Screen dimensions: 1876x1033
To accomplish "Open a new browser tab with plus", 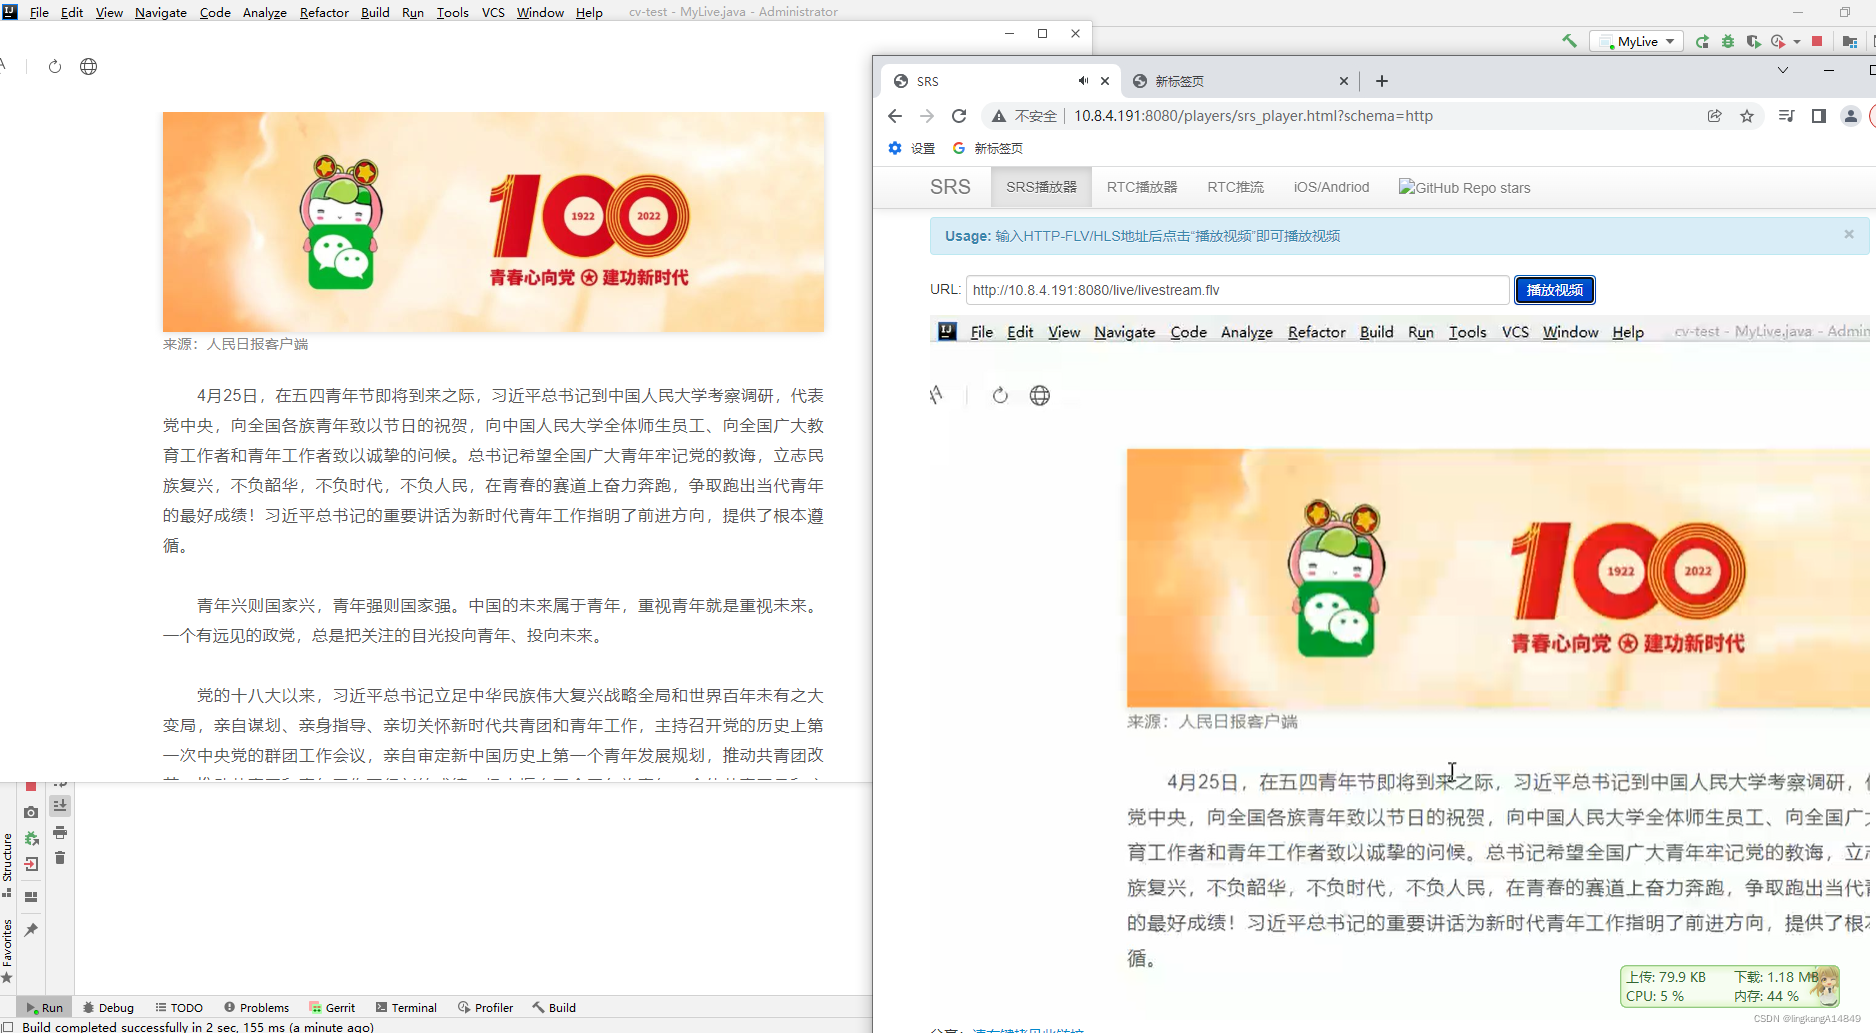I will (1382, 81).
